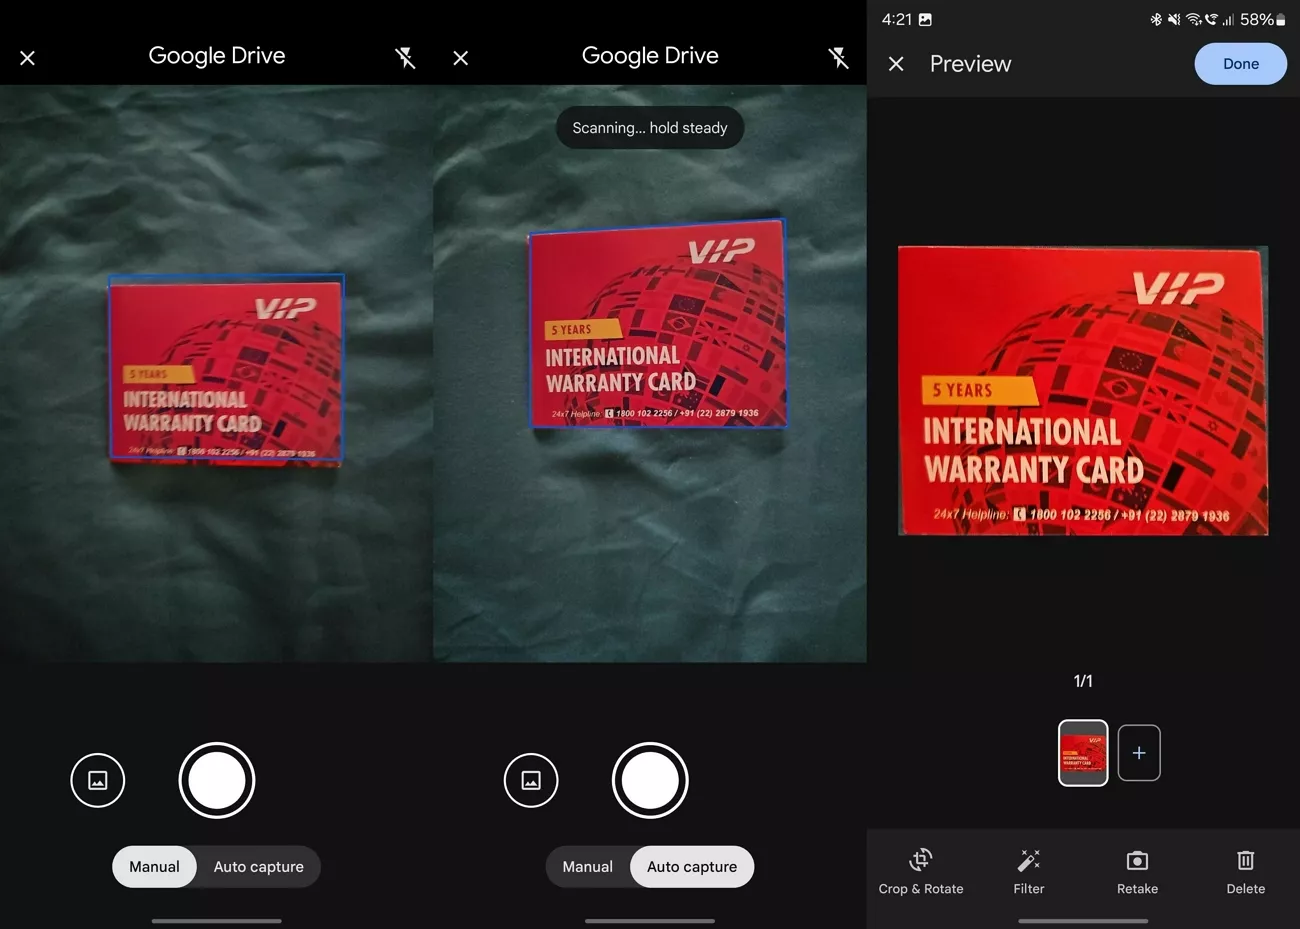Image resolution: width=1300 pixels, height=929 pixels.
Task: Exit the left Google Drive scanner
Action: click(x=27, y=57)
